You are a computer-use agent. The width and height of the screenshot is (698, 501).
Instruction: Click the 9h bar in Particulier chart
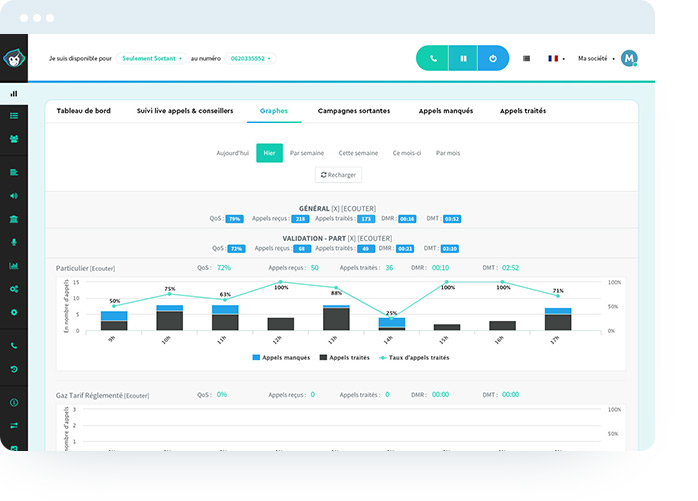tap(114, 321)
